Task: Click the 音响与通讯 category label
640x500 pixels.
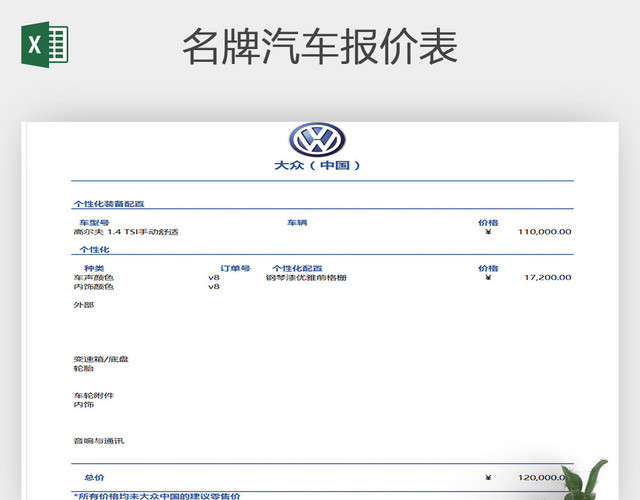Action: click(x=99, y=441)
